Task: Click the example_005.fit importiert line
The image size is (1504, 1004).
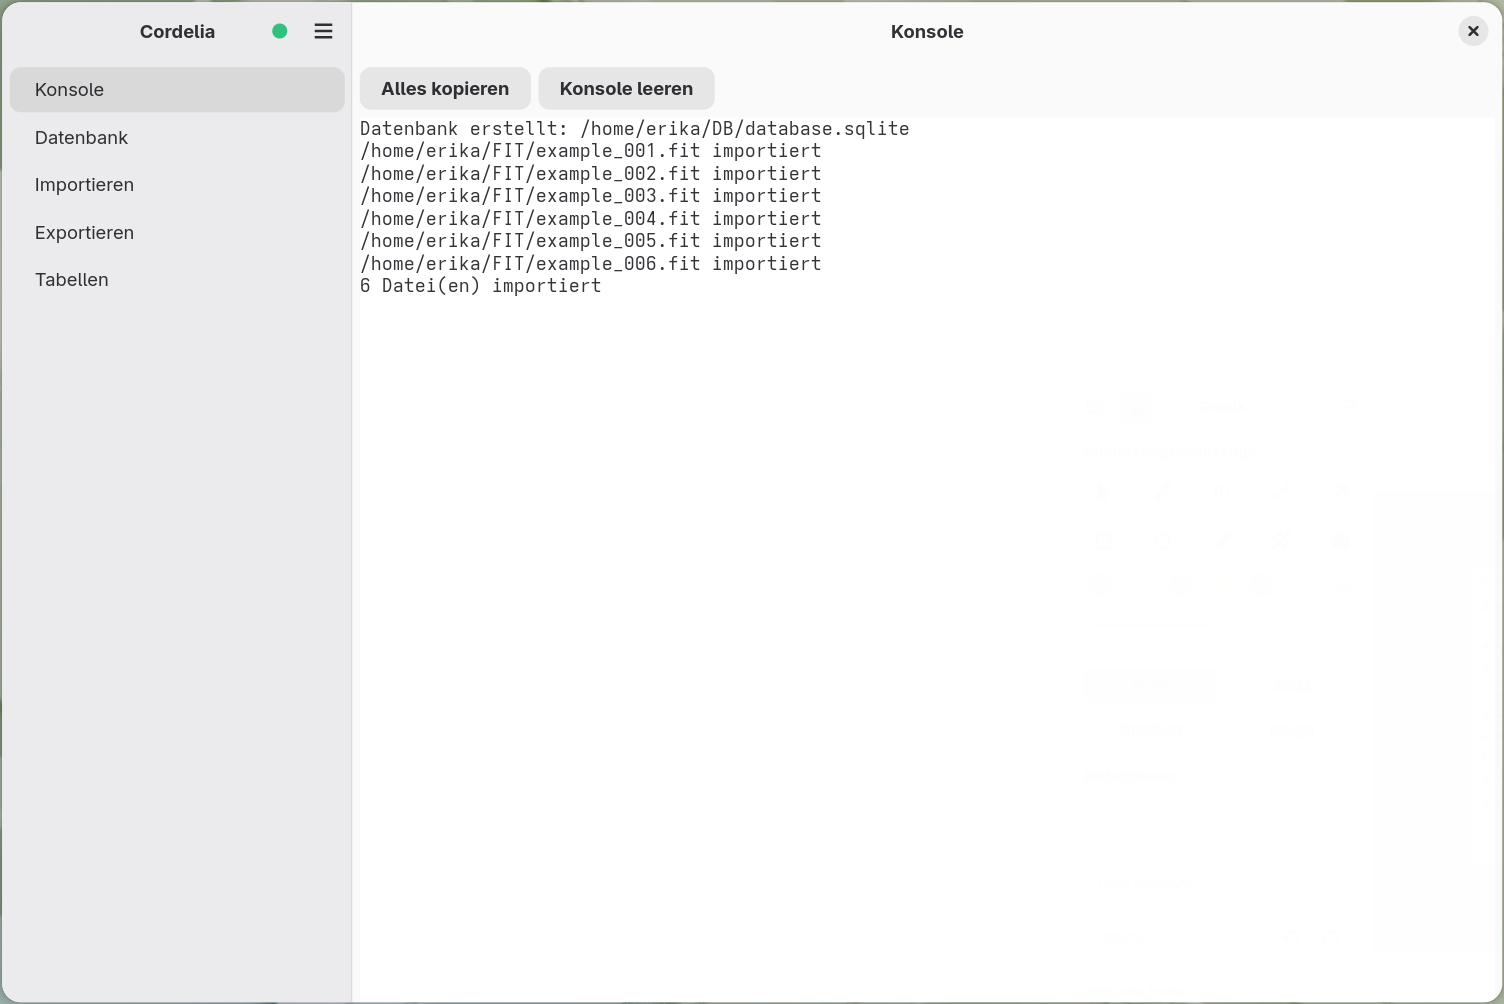Action: click(591, 241)
